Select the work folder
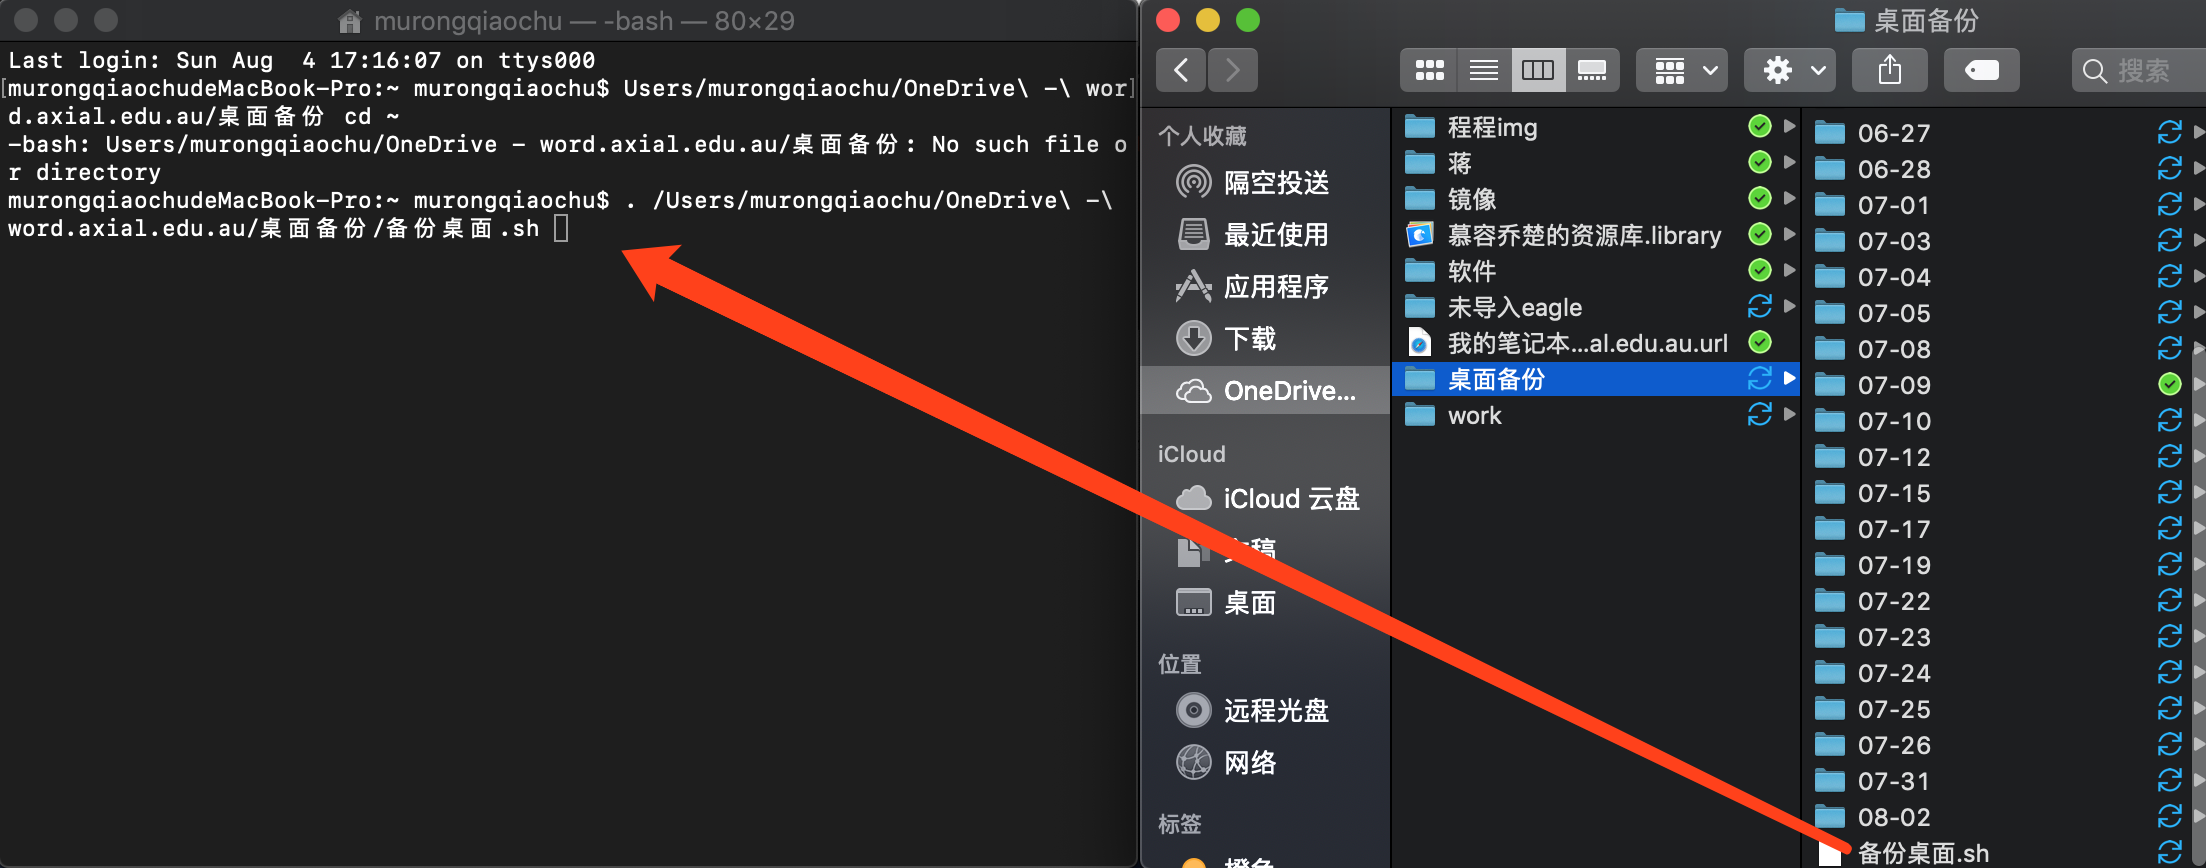The image size is (2206, 868). (x=1595, y=415)
